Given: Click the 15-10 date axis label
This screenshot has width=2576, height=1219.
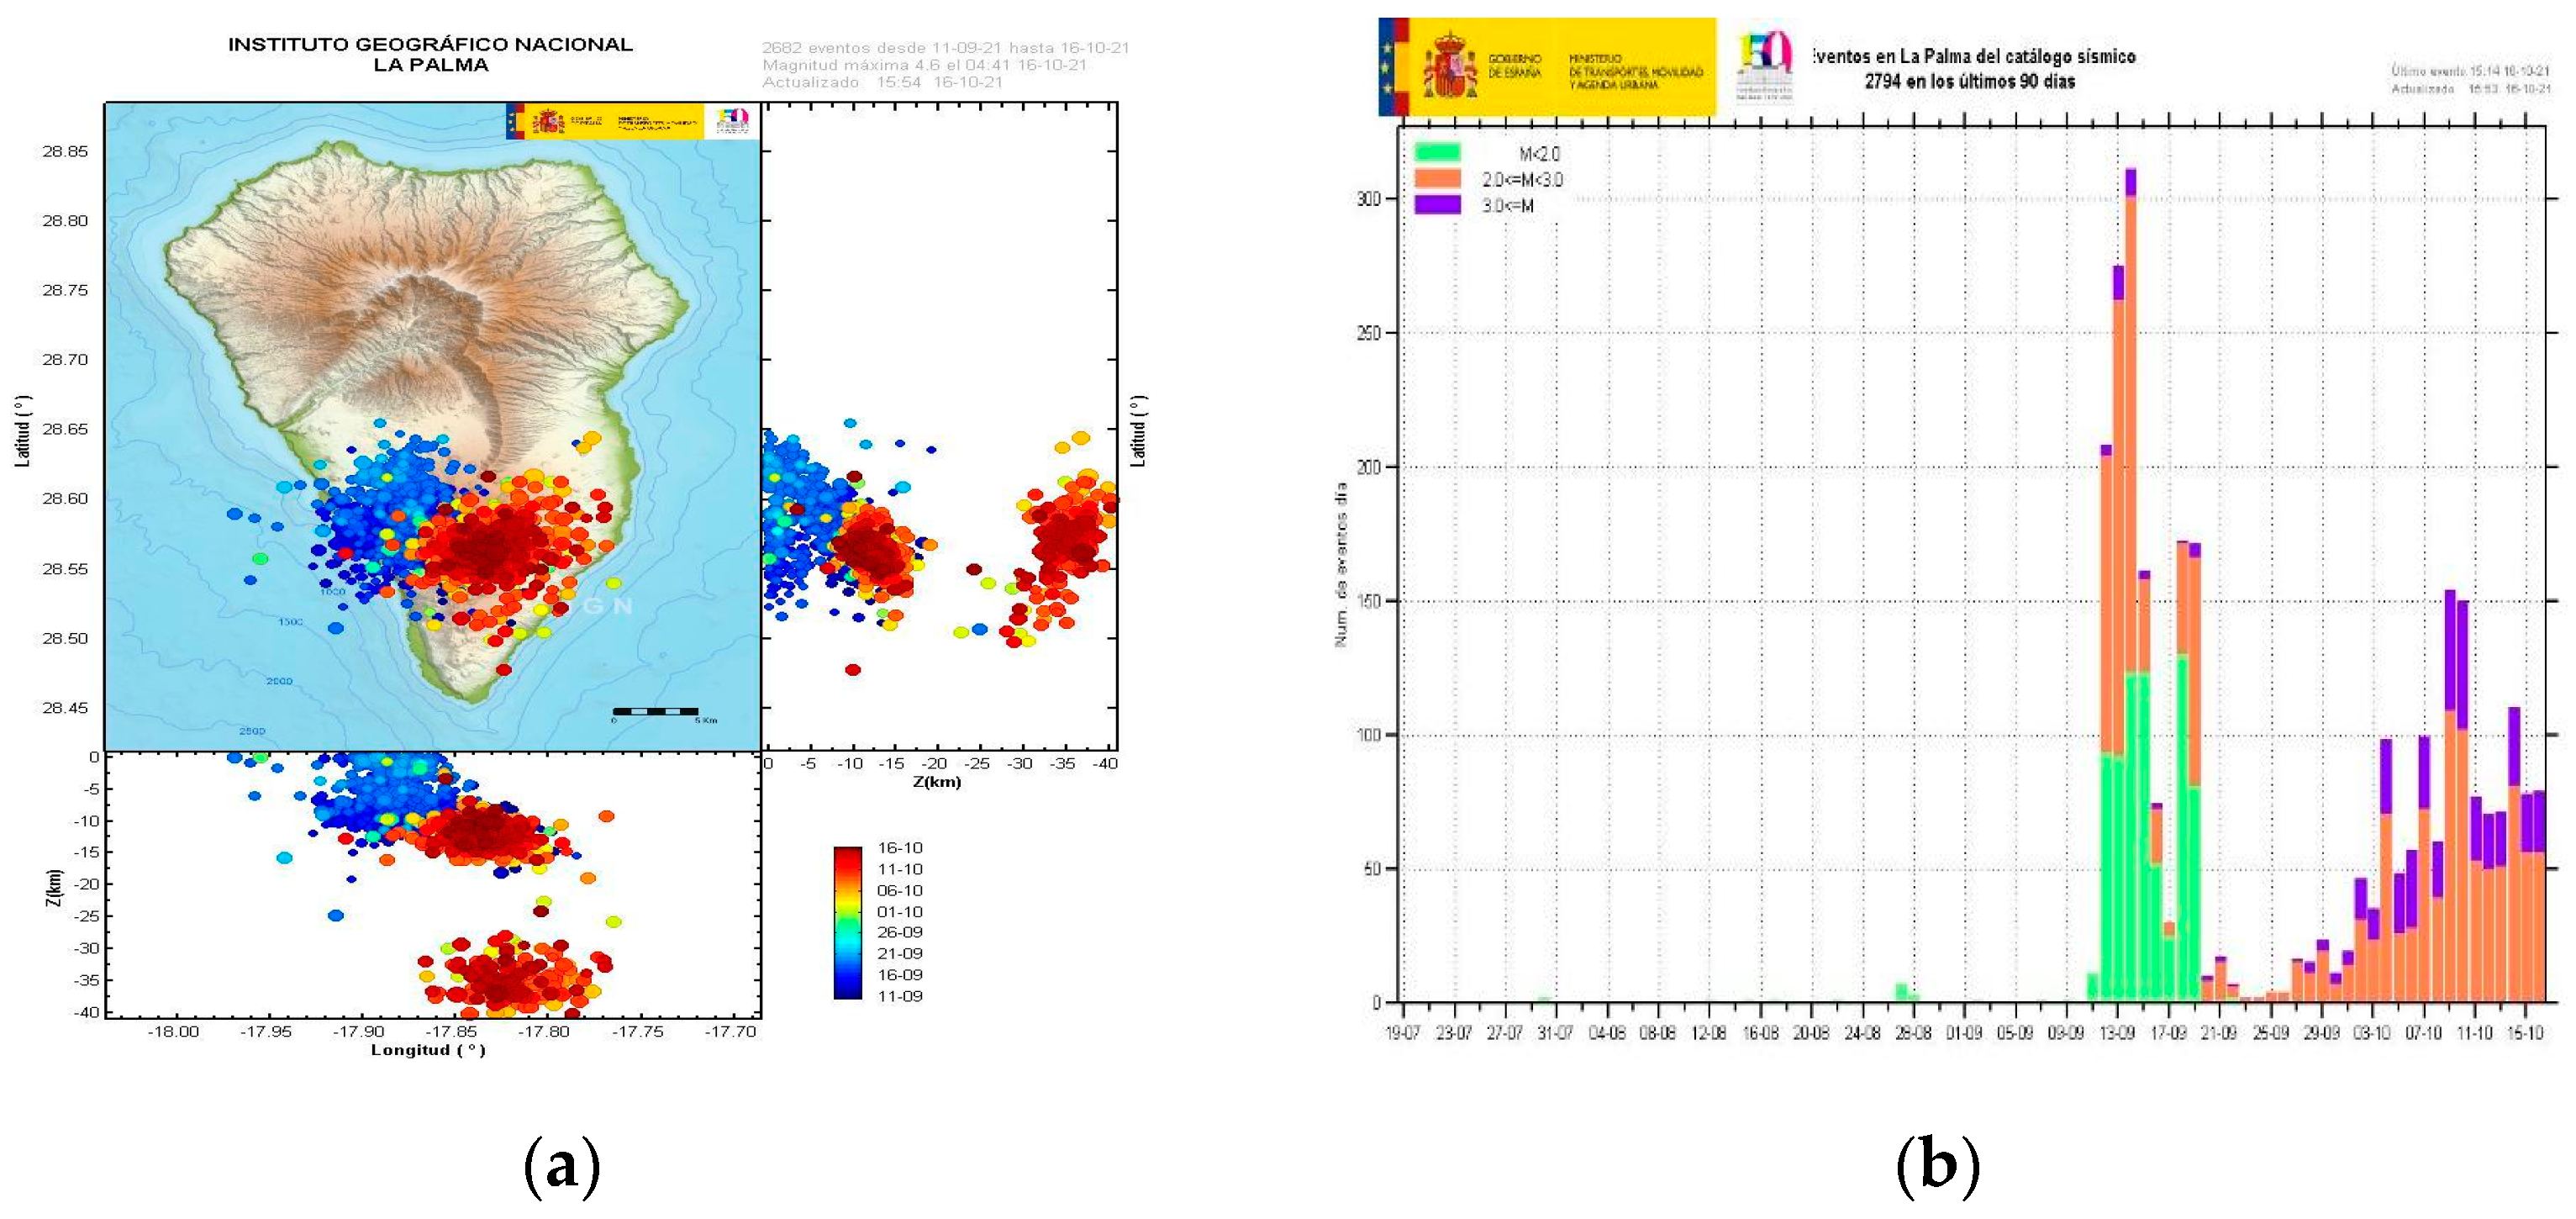Looking at the screenshot, I should coord(2524,1033).
